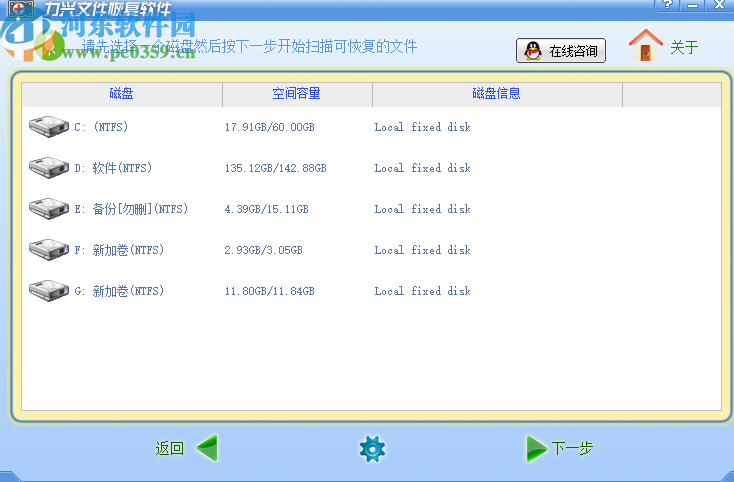Click Local fixed disk in G: row
Viewport: 734px width, 482px height.
tap(422, 291)
